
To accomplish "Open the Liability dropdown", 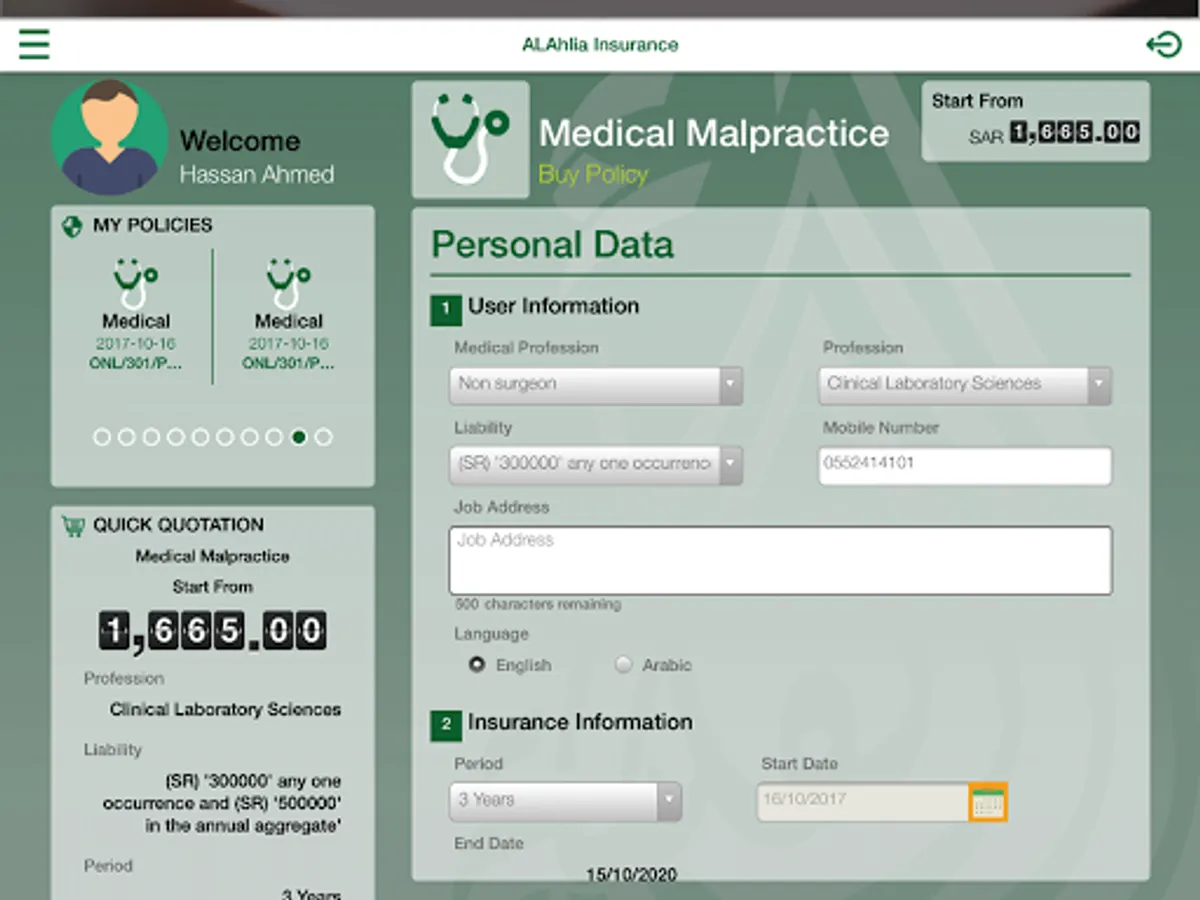I will pos(596,465).
